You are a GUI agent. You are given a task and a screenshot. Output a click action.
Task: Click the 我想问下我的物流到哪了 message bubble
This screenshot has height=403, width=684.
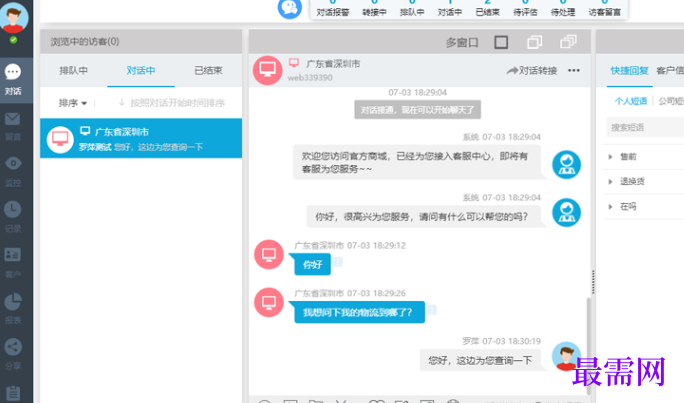coord(359,312)
